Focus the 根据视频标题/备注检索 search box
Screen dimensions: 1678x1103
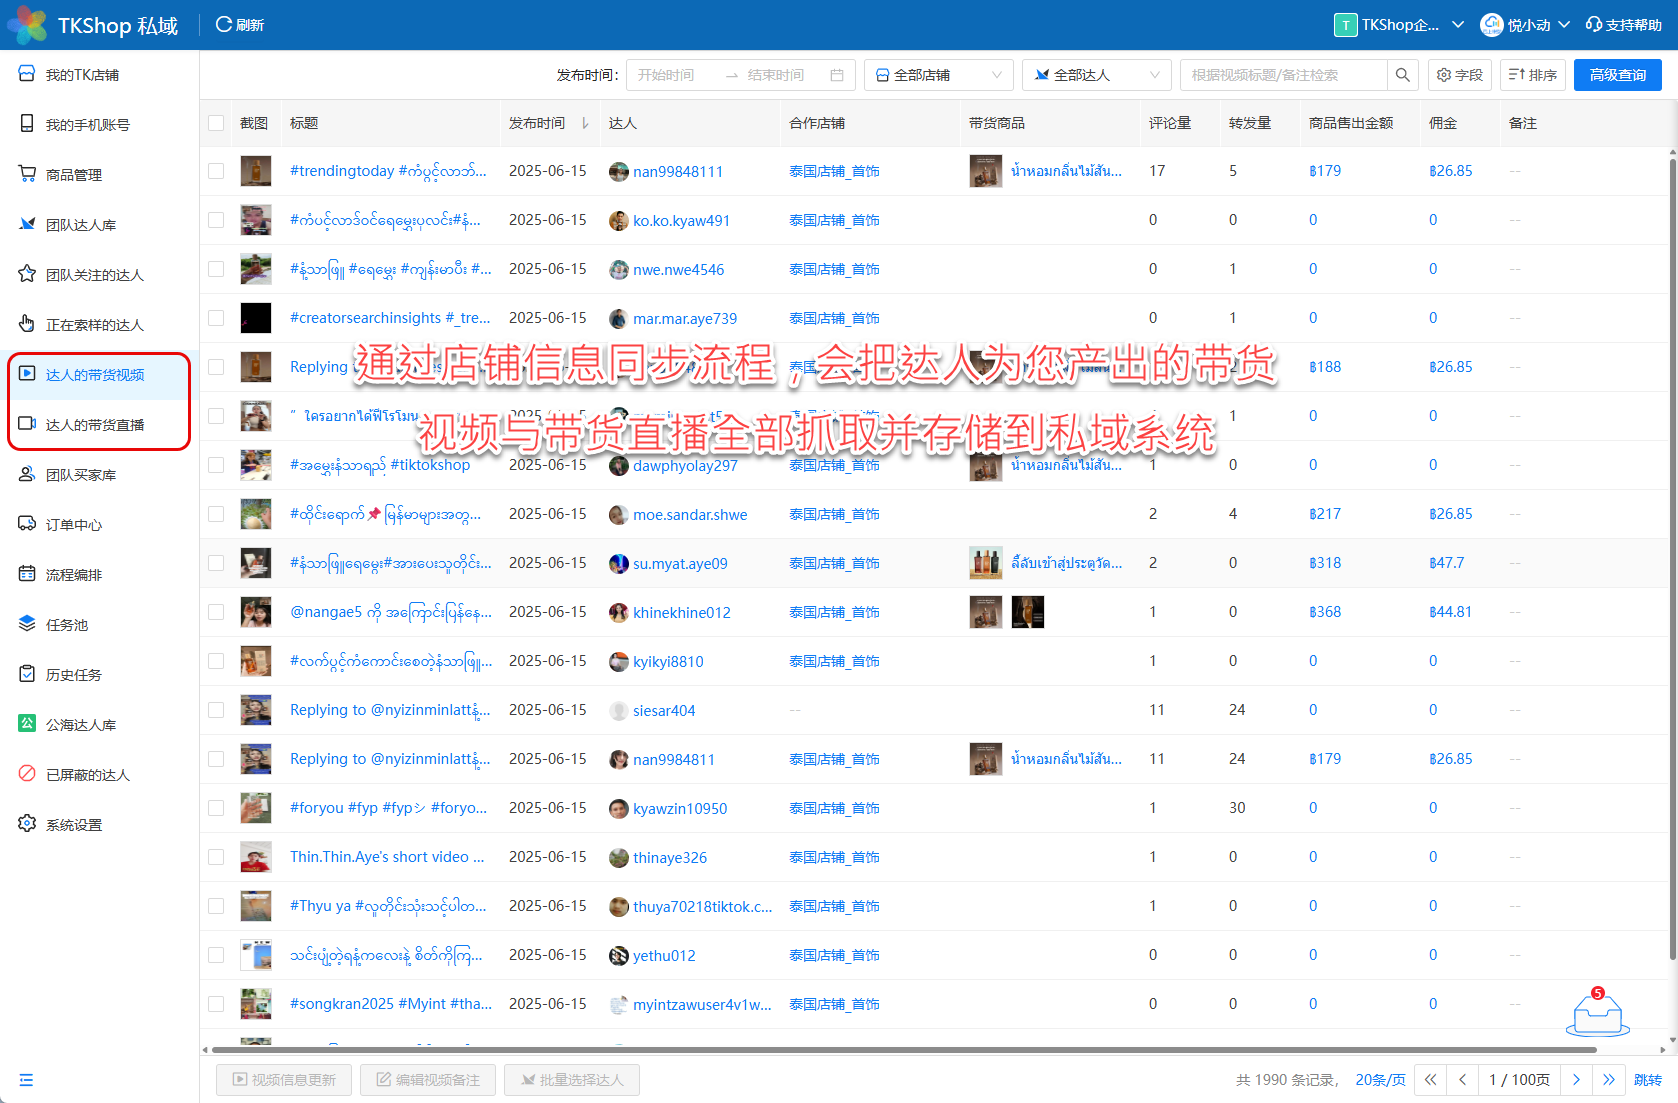1284,75
